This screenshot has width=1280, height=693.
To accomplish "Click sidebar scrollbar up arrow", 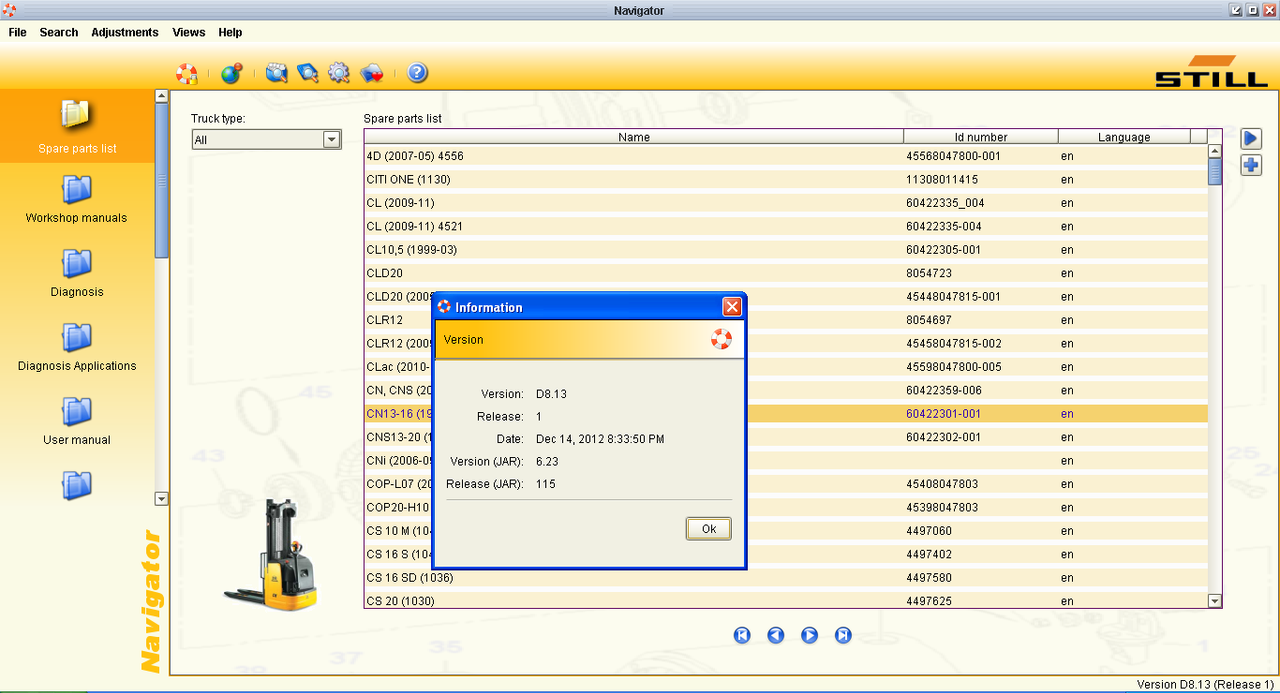I will pos(162,96).
